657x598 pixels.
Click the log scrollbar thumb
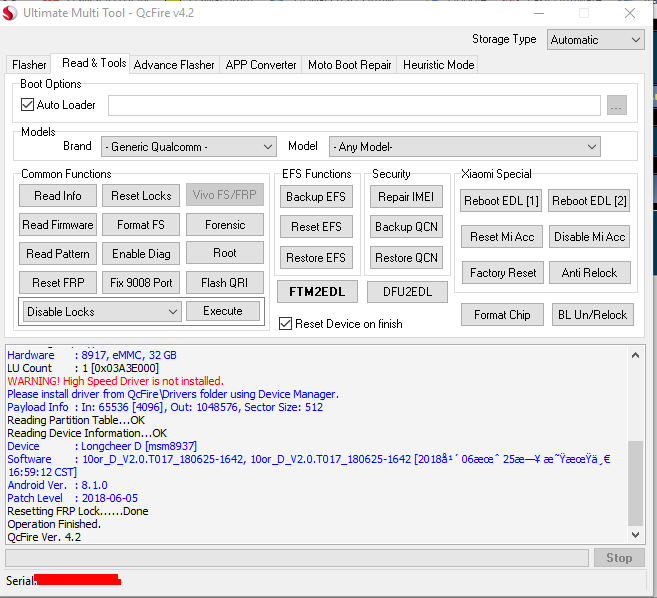(636, 483)
